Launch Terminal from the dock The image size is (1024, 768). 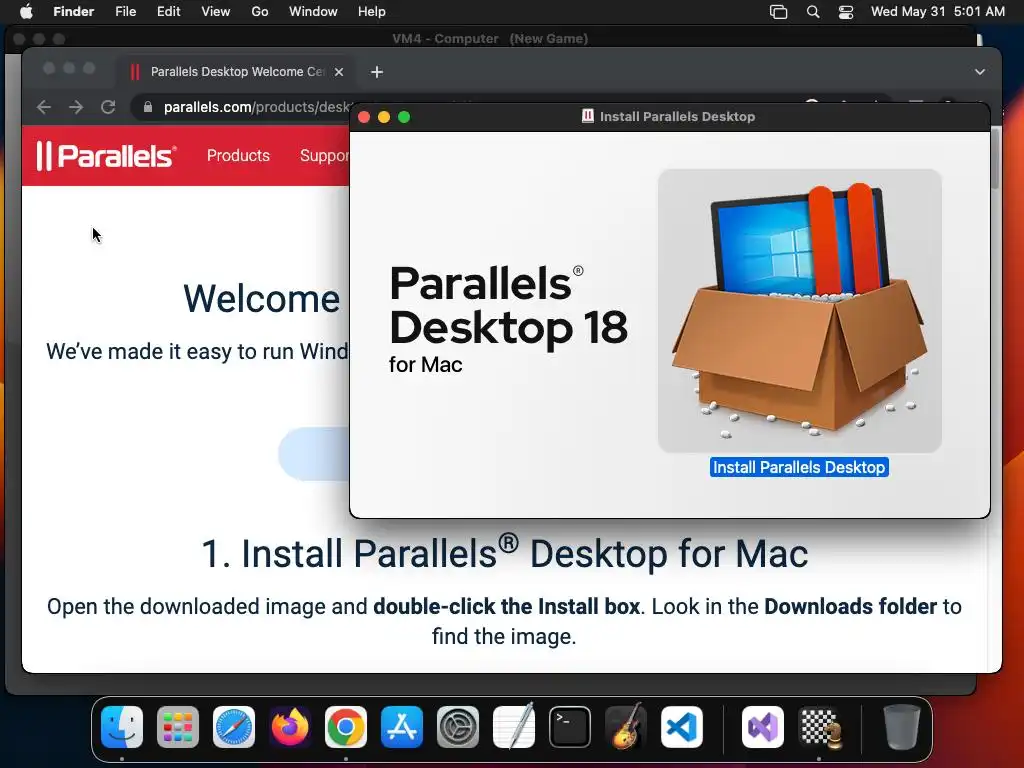569,727
